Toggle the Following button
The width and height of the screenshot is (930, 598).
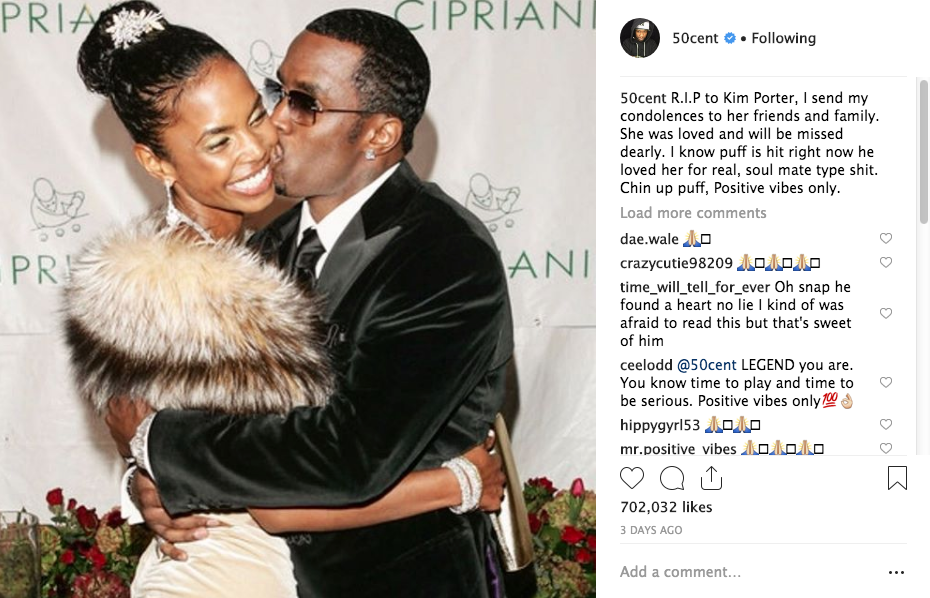tap(784, 38)
